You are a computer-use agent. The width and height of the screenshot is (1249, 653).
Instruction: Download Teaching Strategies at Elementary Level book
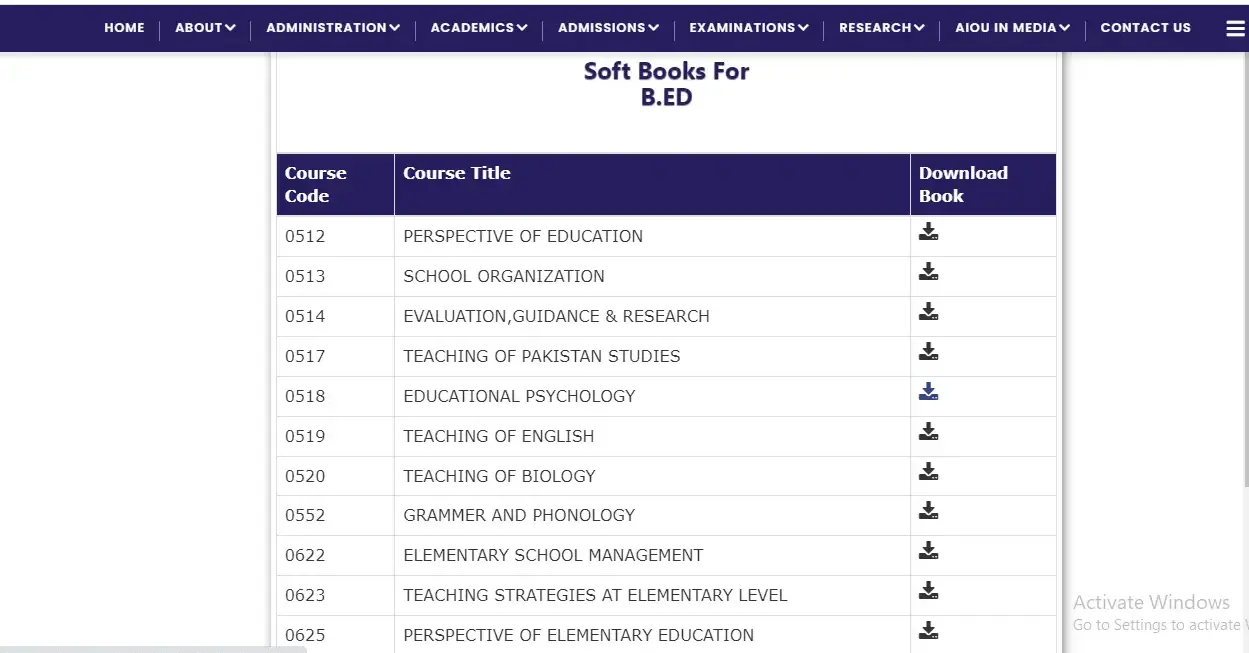pos(929,591)
